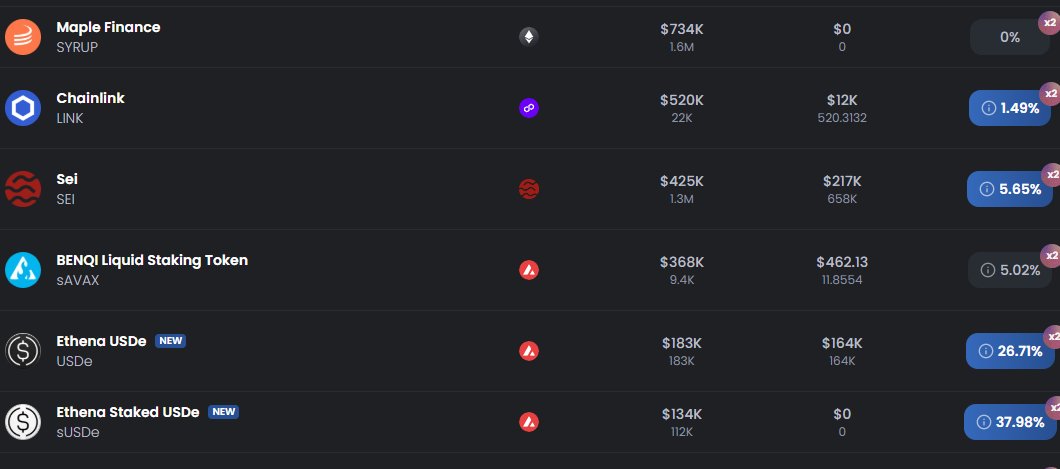Click the Ethena USDe token logo

23,351
